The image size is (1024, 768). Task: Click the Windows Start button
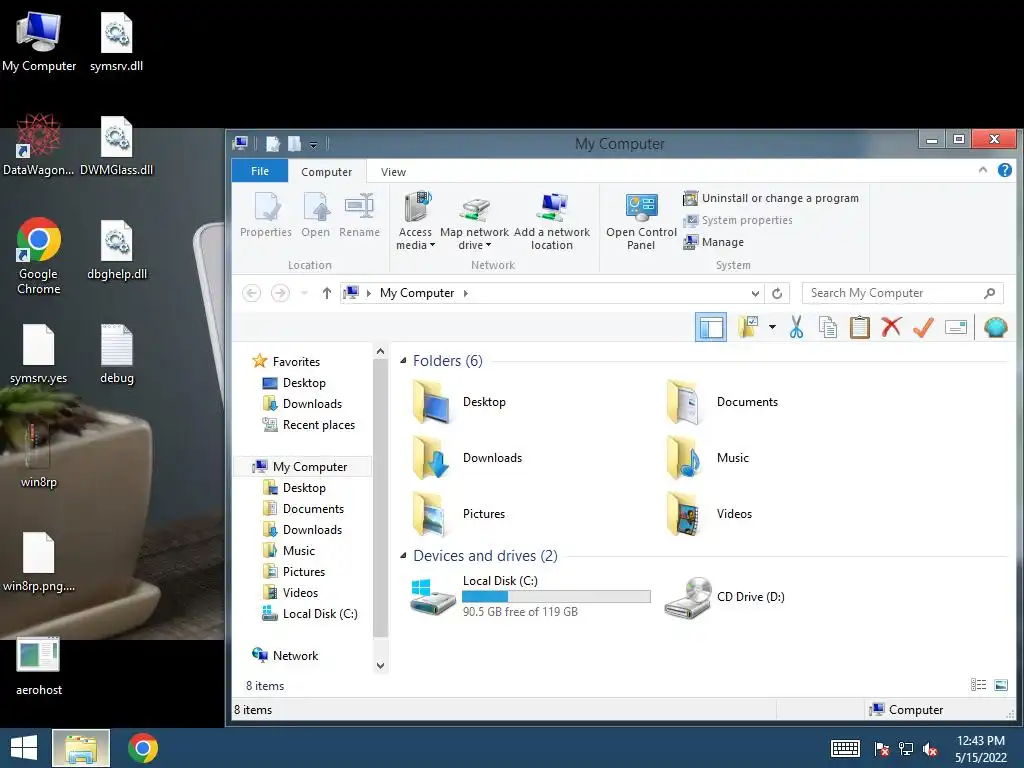point(24,748)
